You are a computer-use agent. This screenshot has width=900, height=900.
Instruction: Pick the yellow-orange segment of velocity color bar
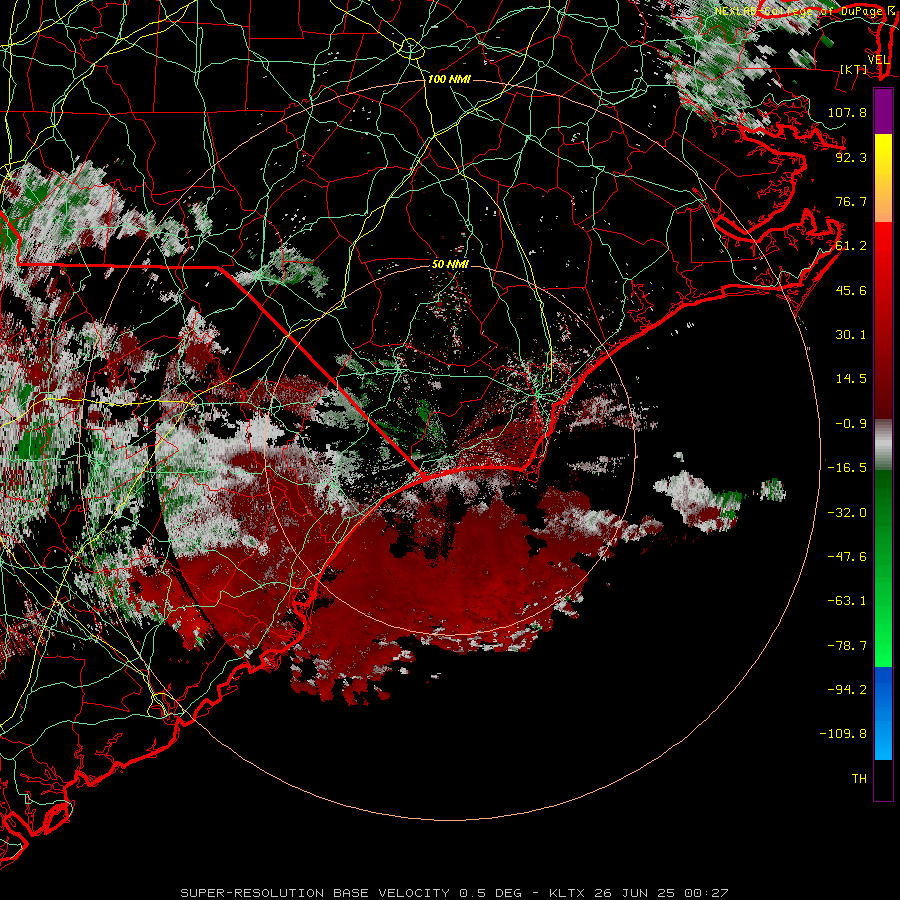click(883, 178)
